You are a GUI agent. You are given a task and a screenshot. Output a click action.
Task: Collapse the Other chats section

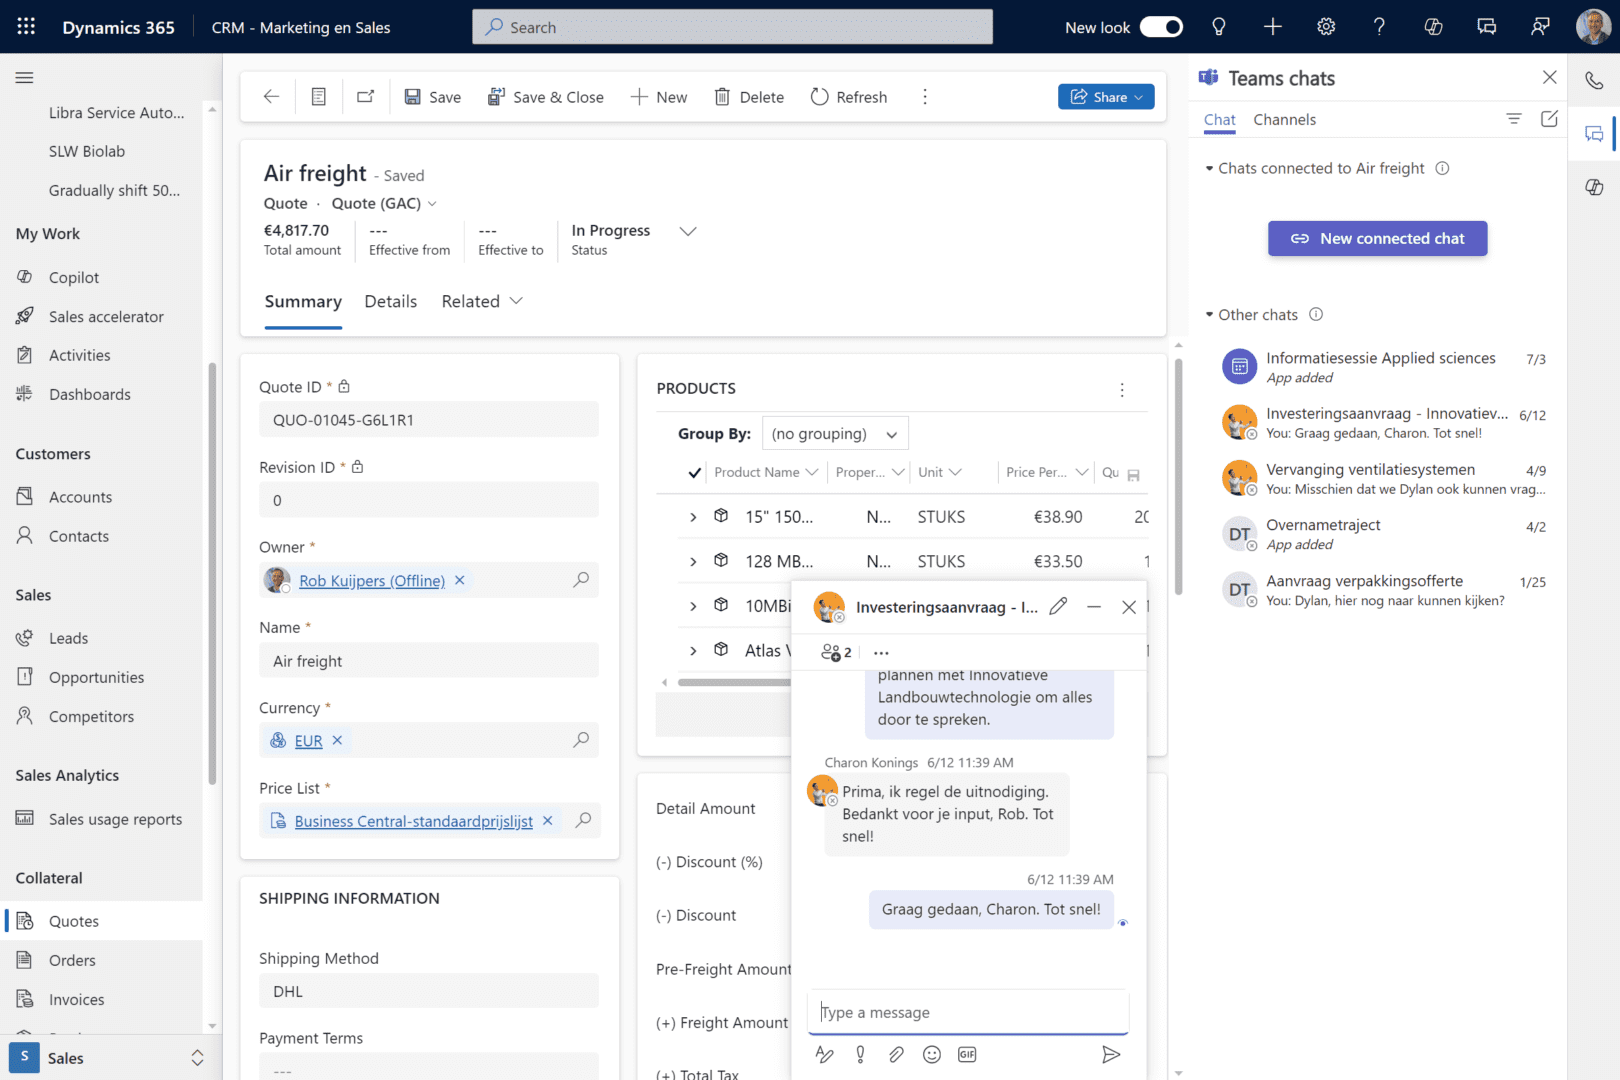click(x=1209, y=315)
